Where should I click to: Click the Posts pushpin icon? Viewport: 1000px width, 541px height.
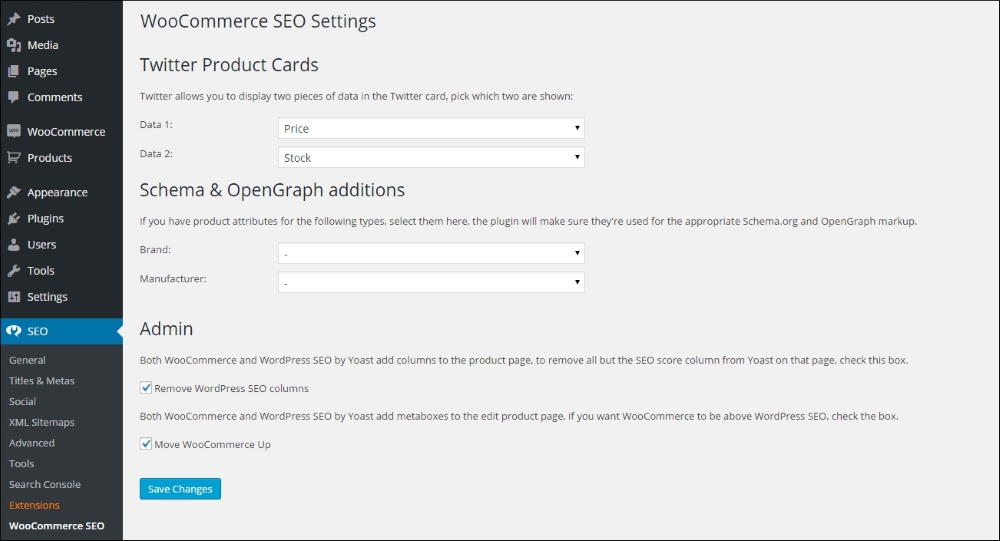[13, 19]
